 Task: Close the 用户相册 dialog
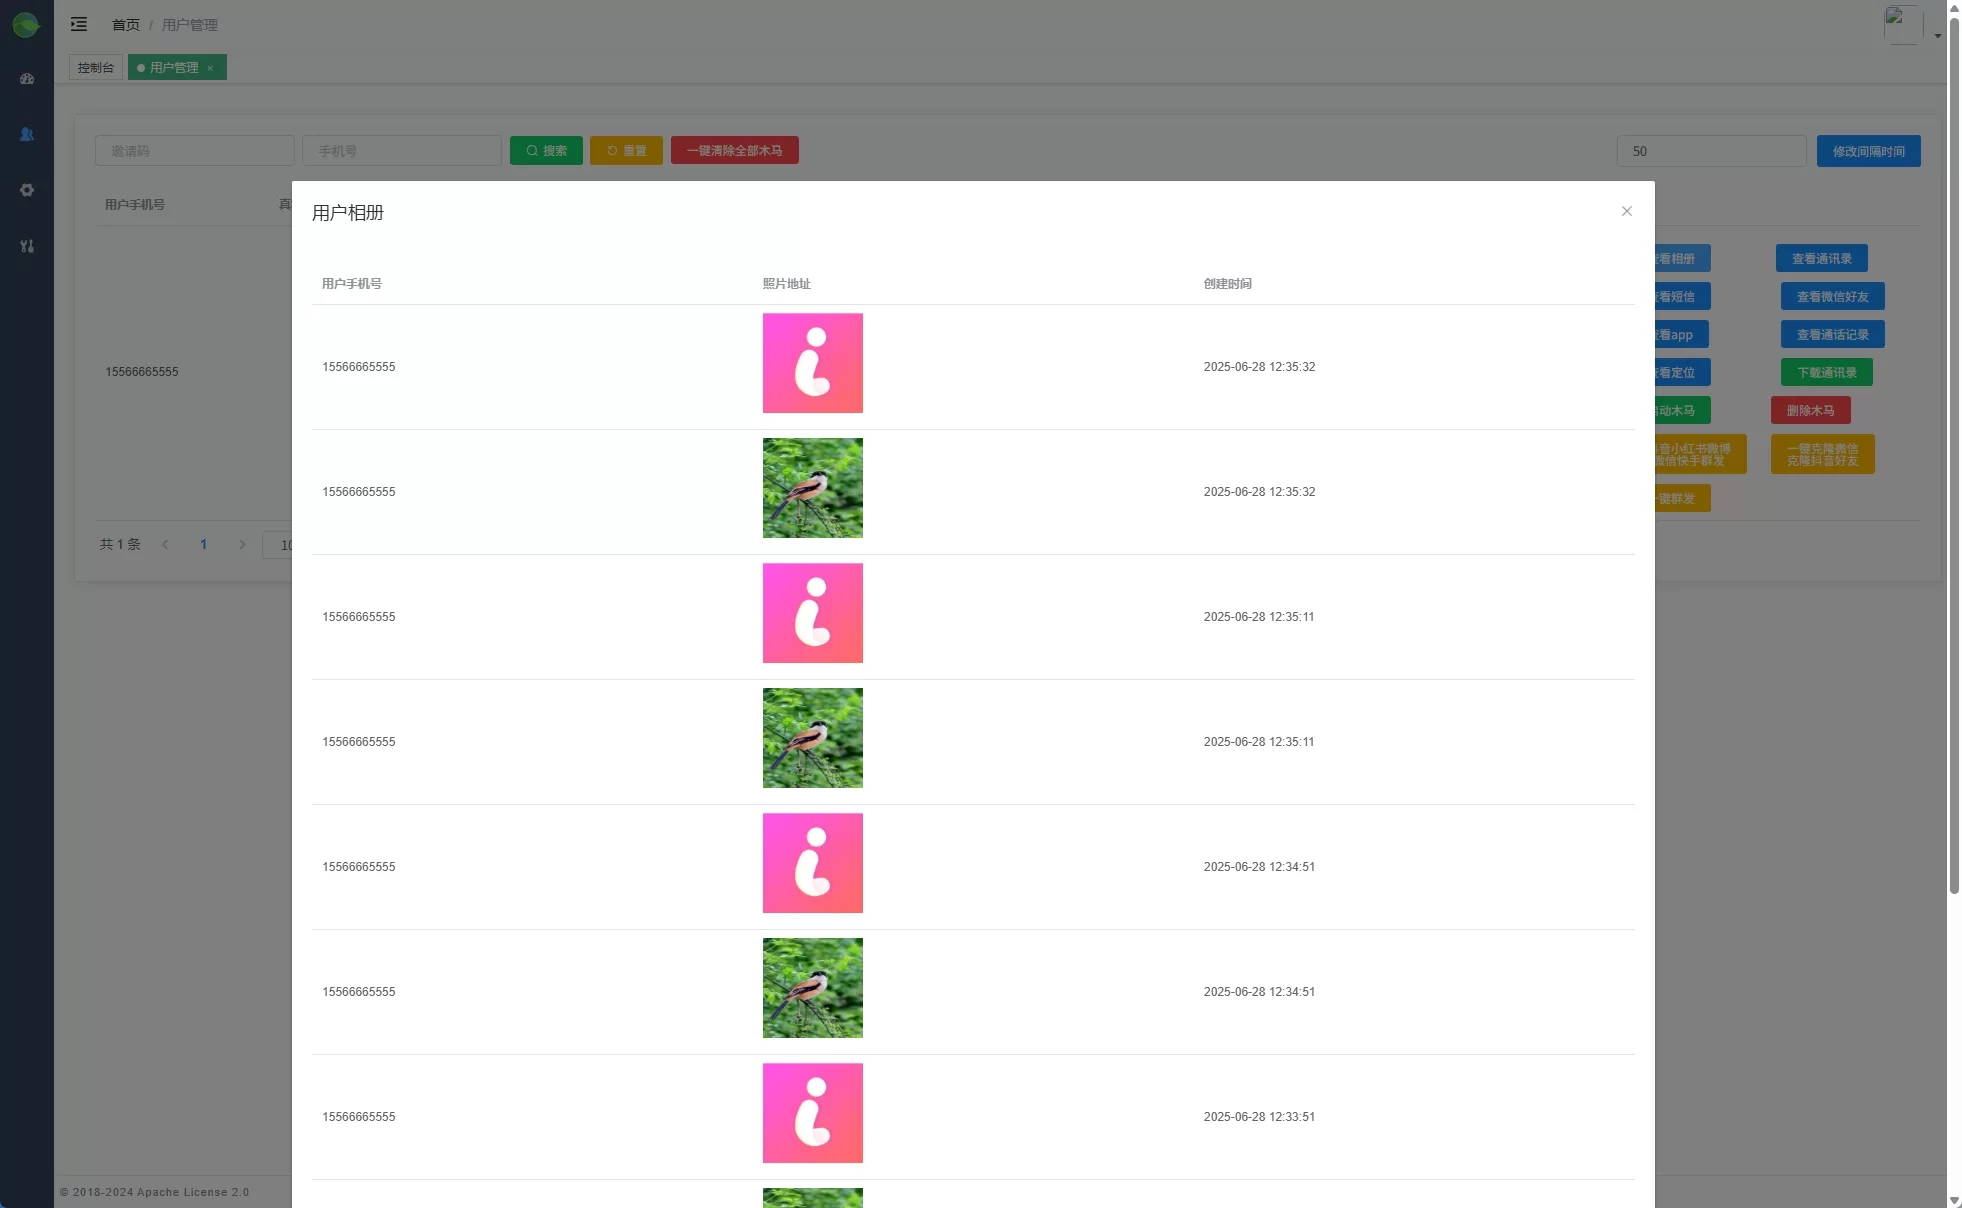[x=1626, y=211]
